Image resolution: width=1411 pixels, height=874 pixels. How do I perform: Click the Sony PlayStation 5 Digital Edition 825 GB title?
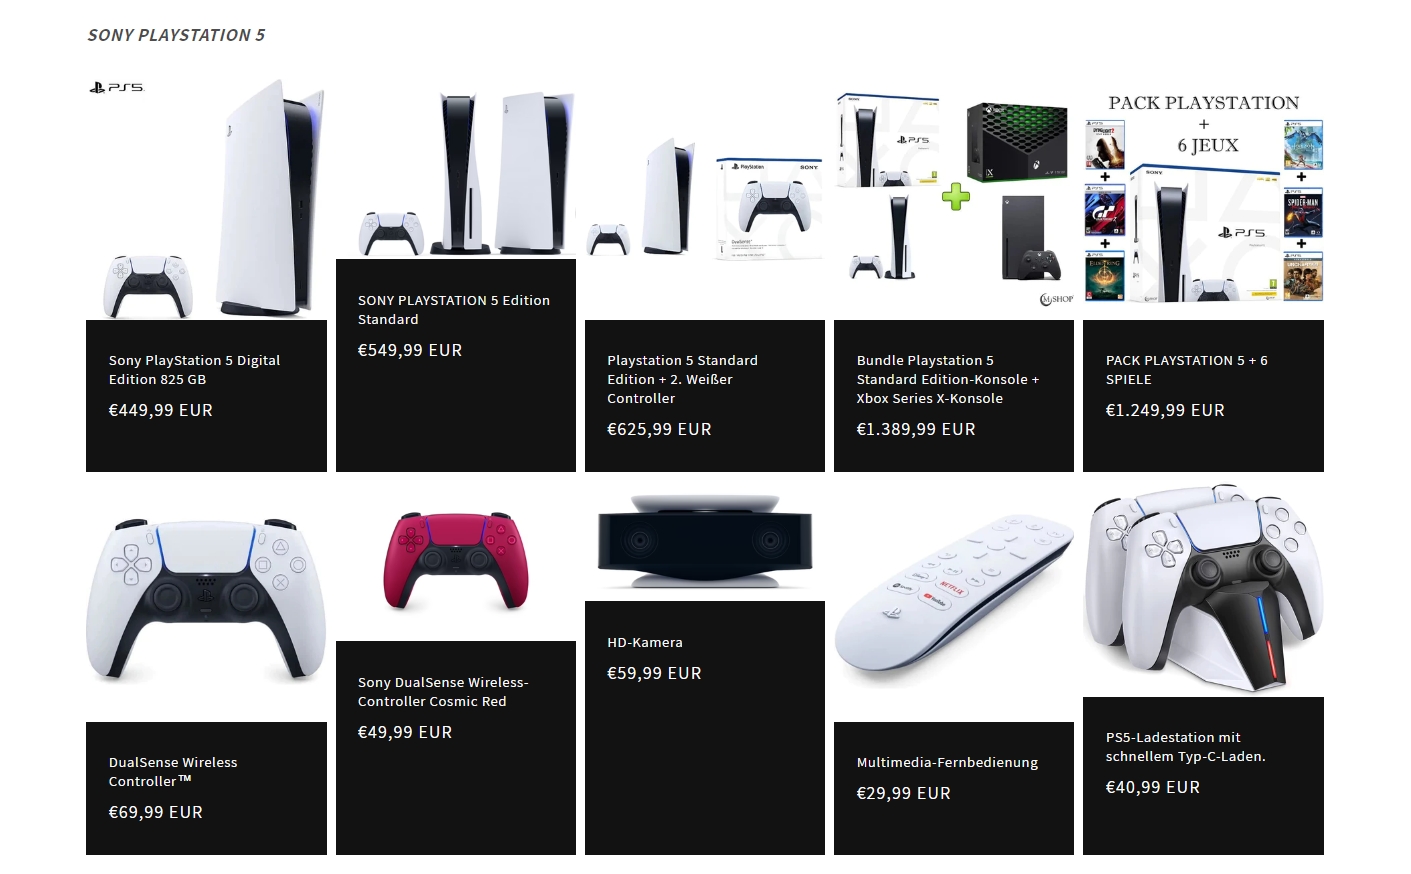coord(194,370)
